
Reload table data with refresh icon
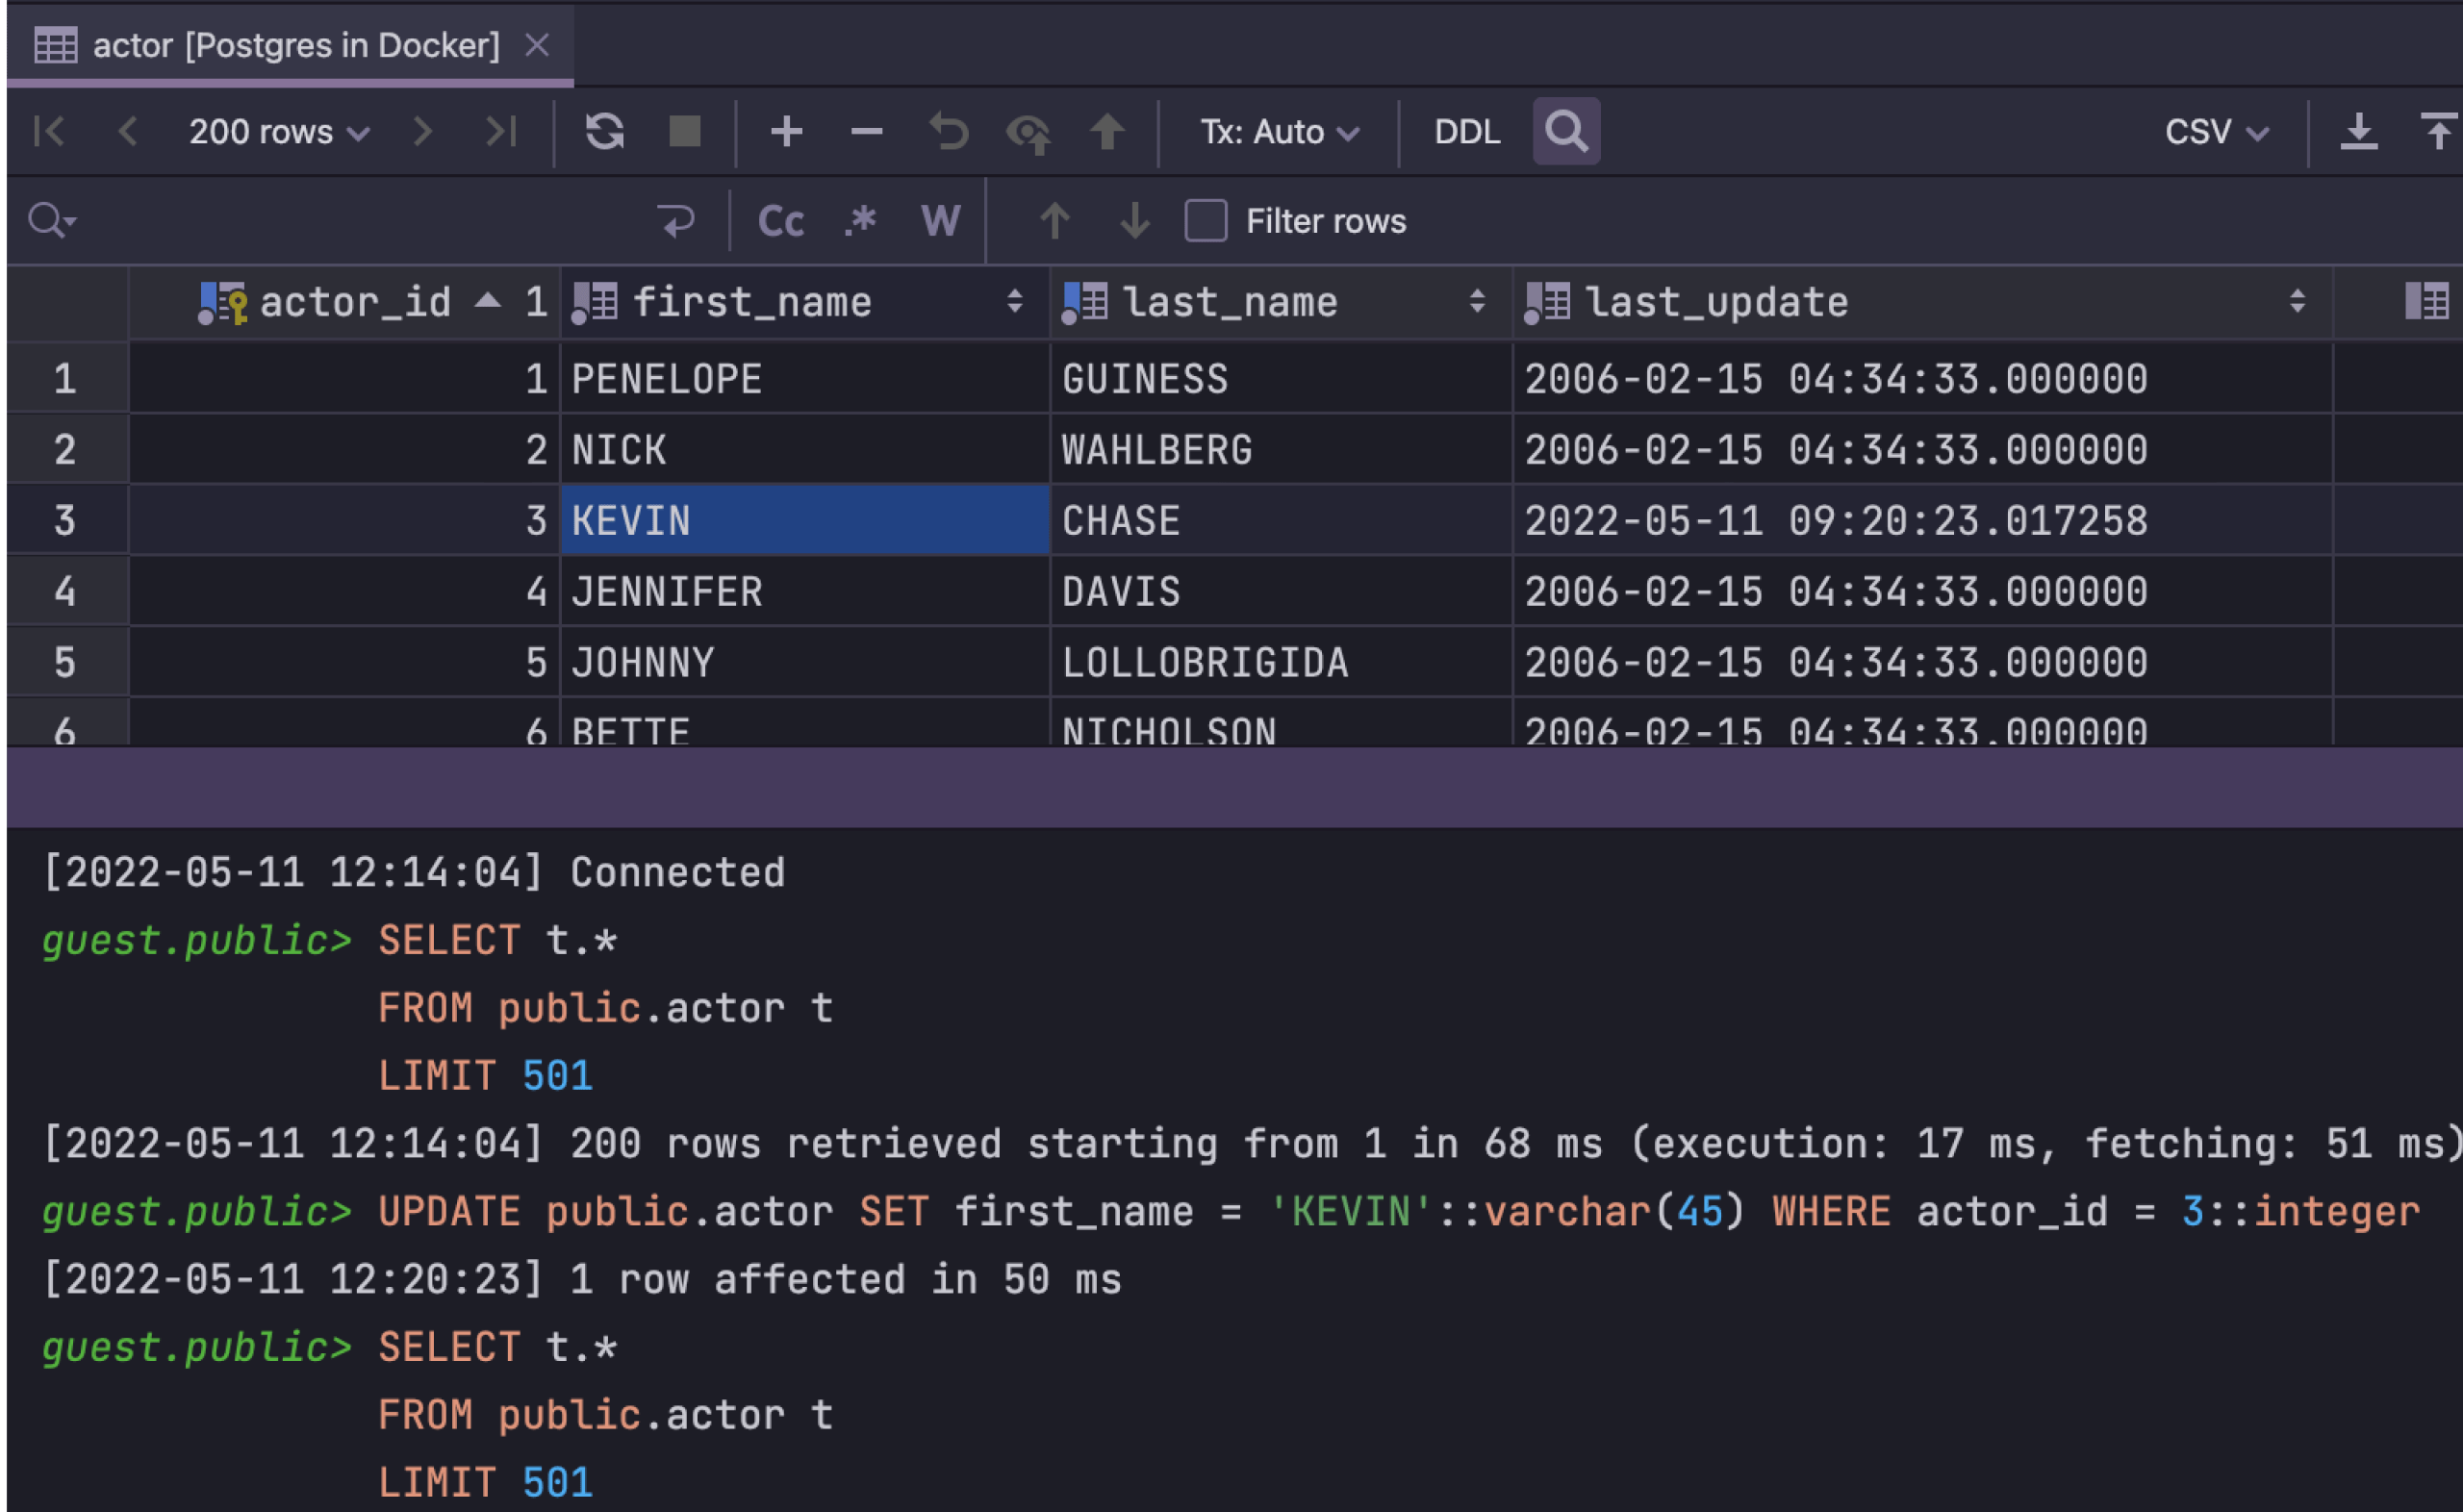[x=604, y=131]
